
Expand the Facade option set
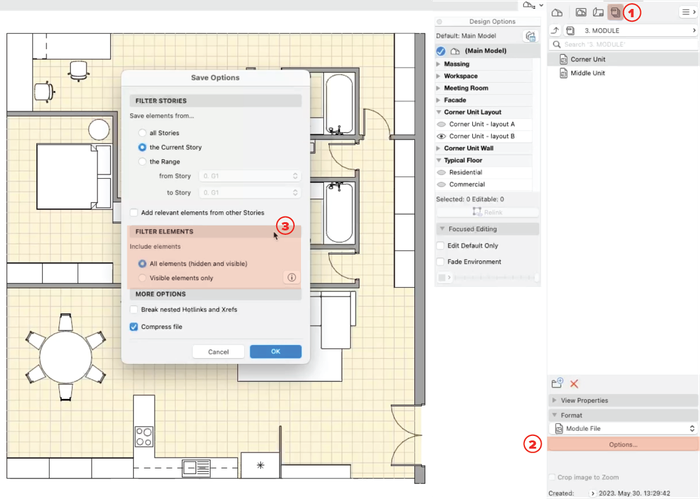438,100
